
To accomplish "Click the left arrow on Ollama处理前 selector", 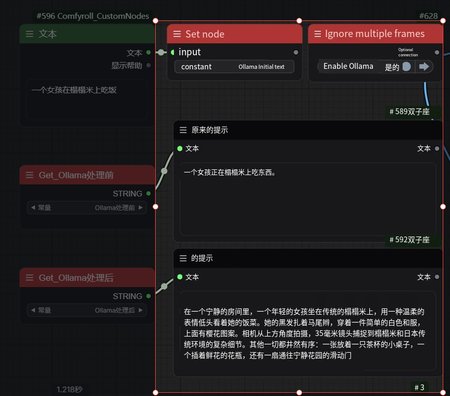I will click(x=33, y=207).
